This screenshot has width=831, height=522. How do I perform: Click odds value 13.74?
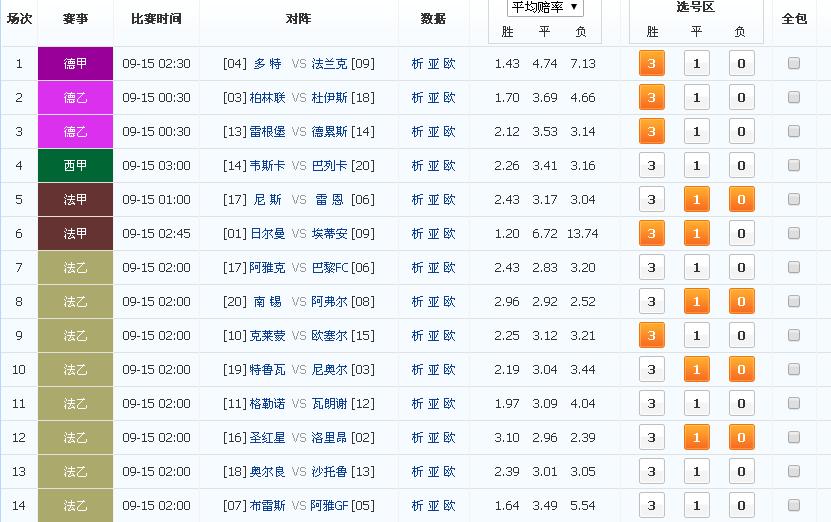(582, 233)
